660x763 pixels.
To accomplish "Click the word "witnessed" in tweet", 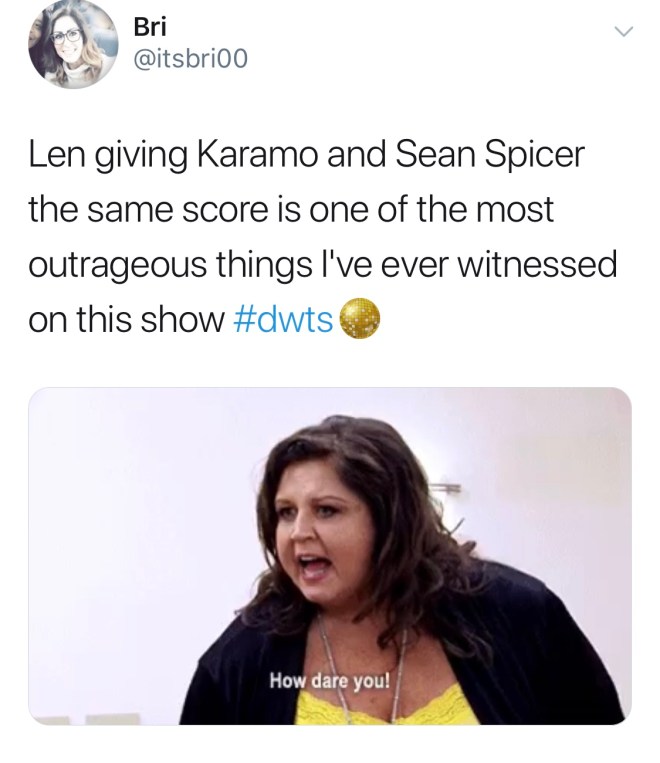I will [x=538, y=264].
